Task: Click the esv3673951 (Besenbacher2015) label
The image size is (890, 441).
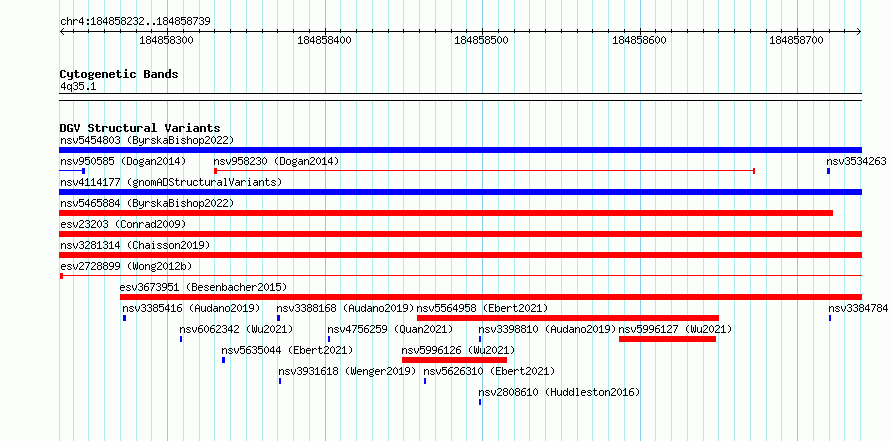Action: tap(203, 287)
